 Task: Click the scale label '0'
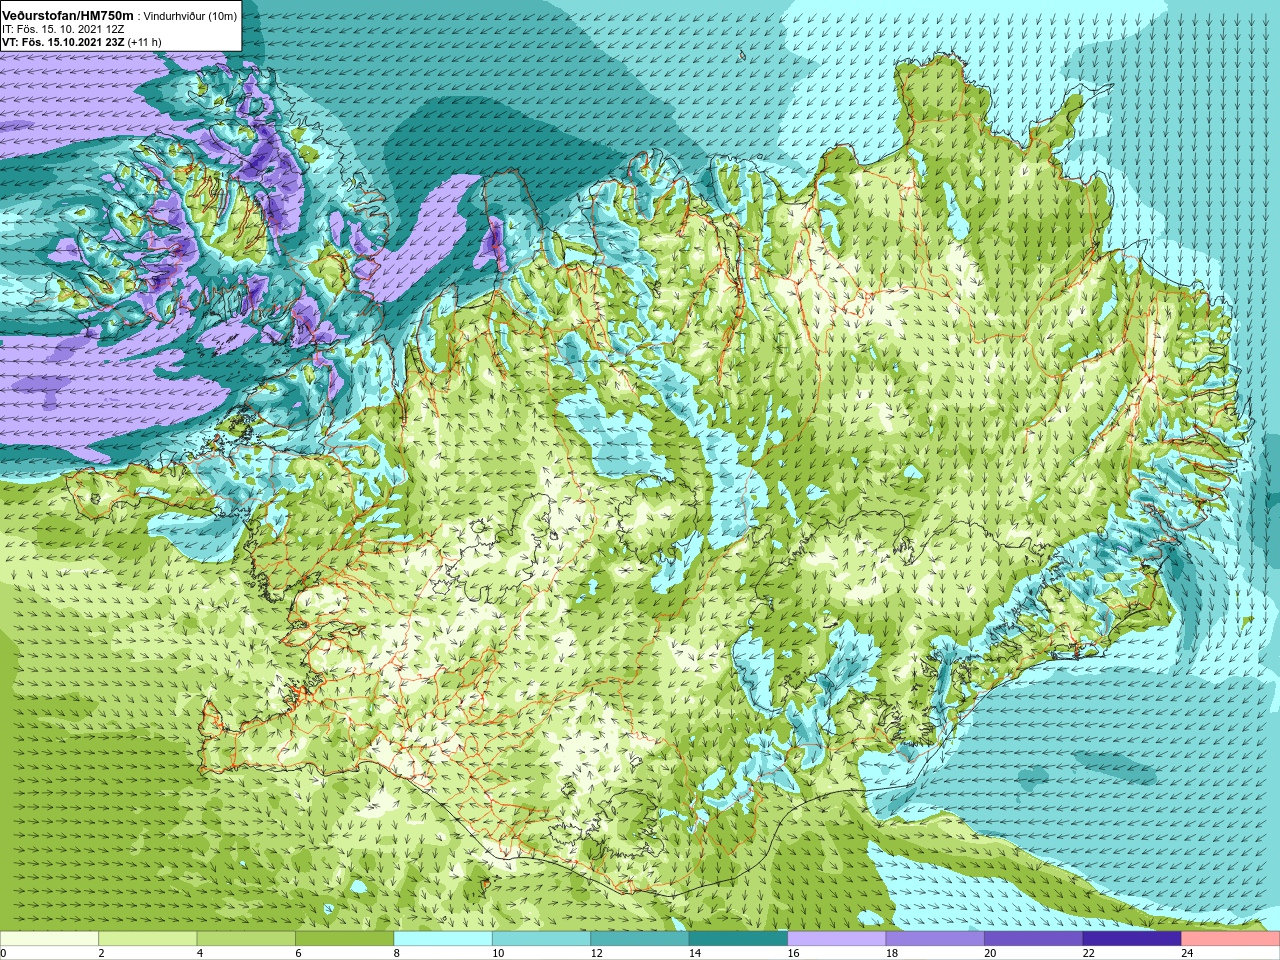3,953
